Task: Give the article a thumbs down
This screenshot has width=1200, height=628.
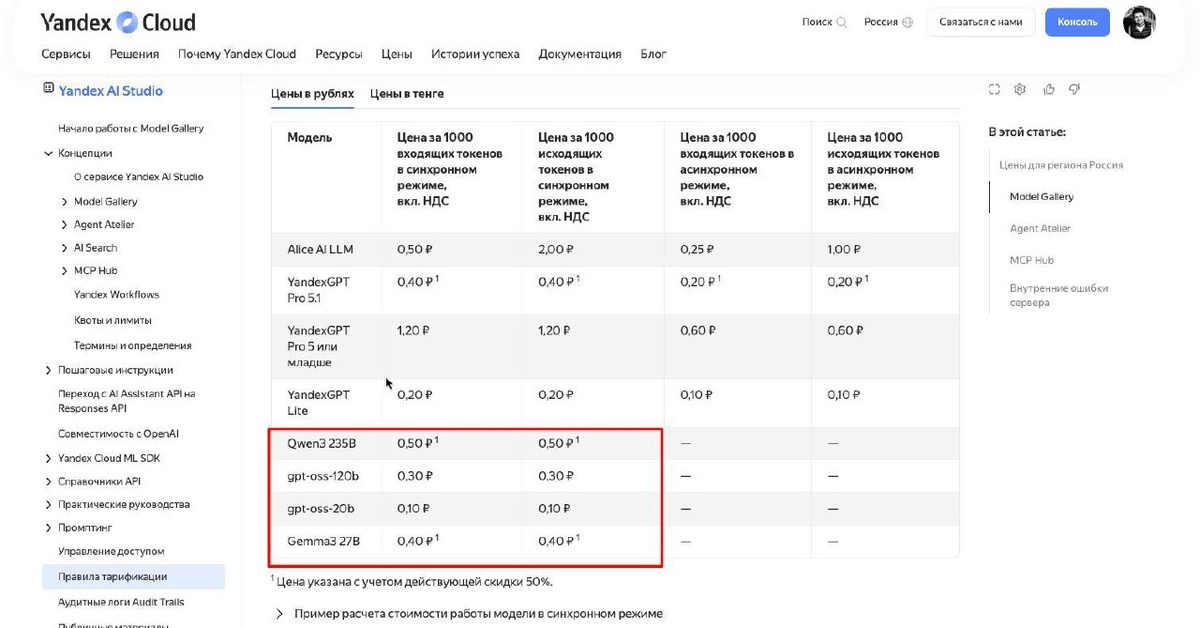Action: click(1075, 89)
